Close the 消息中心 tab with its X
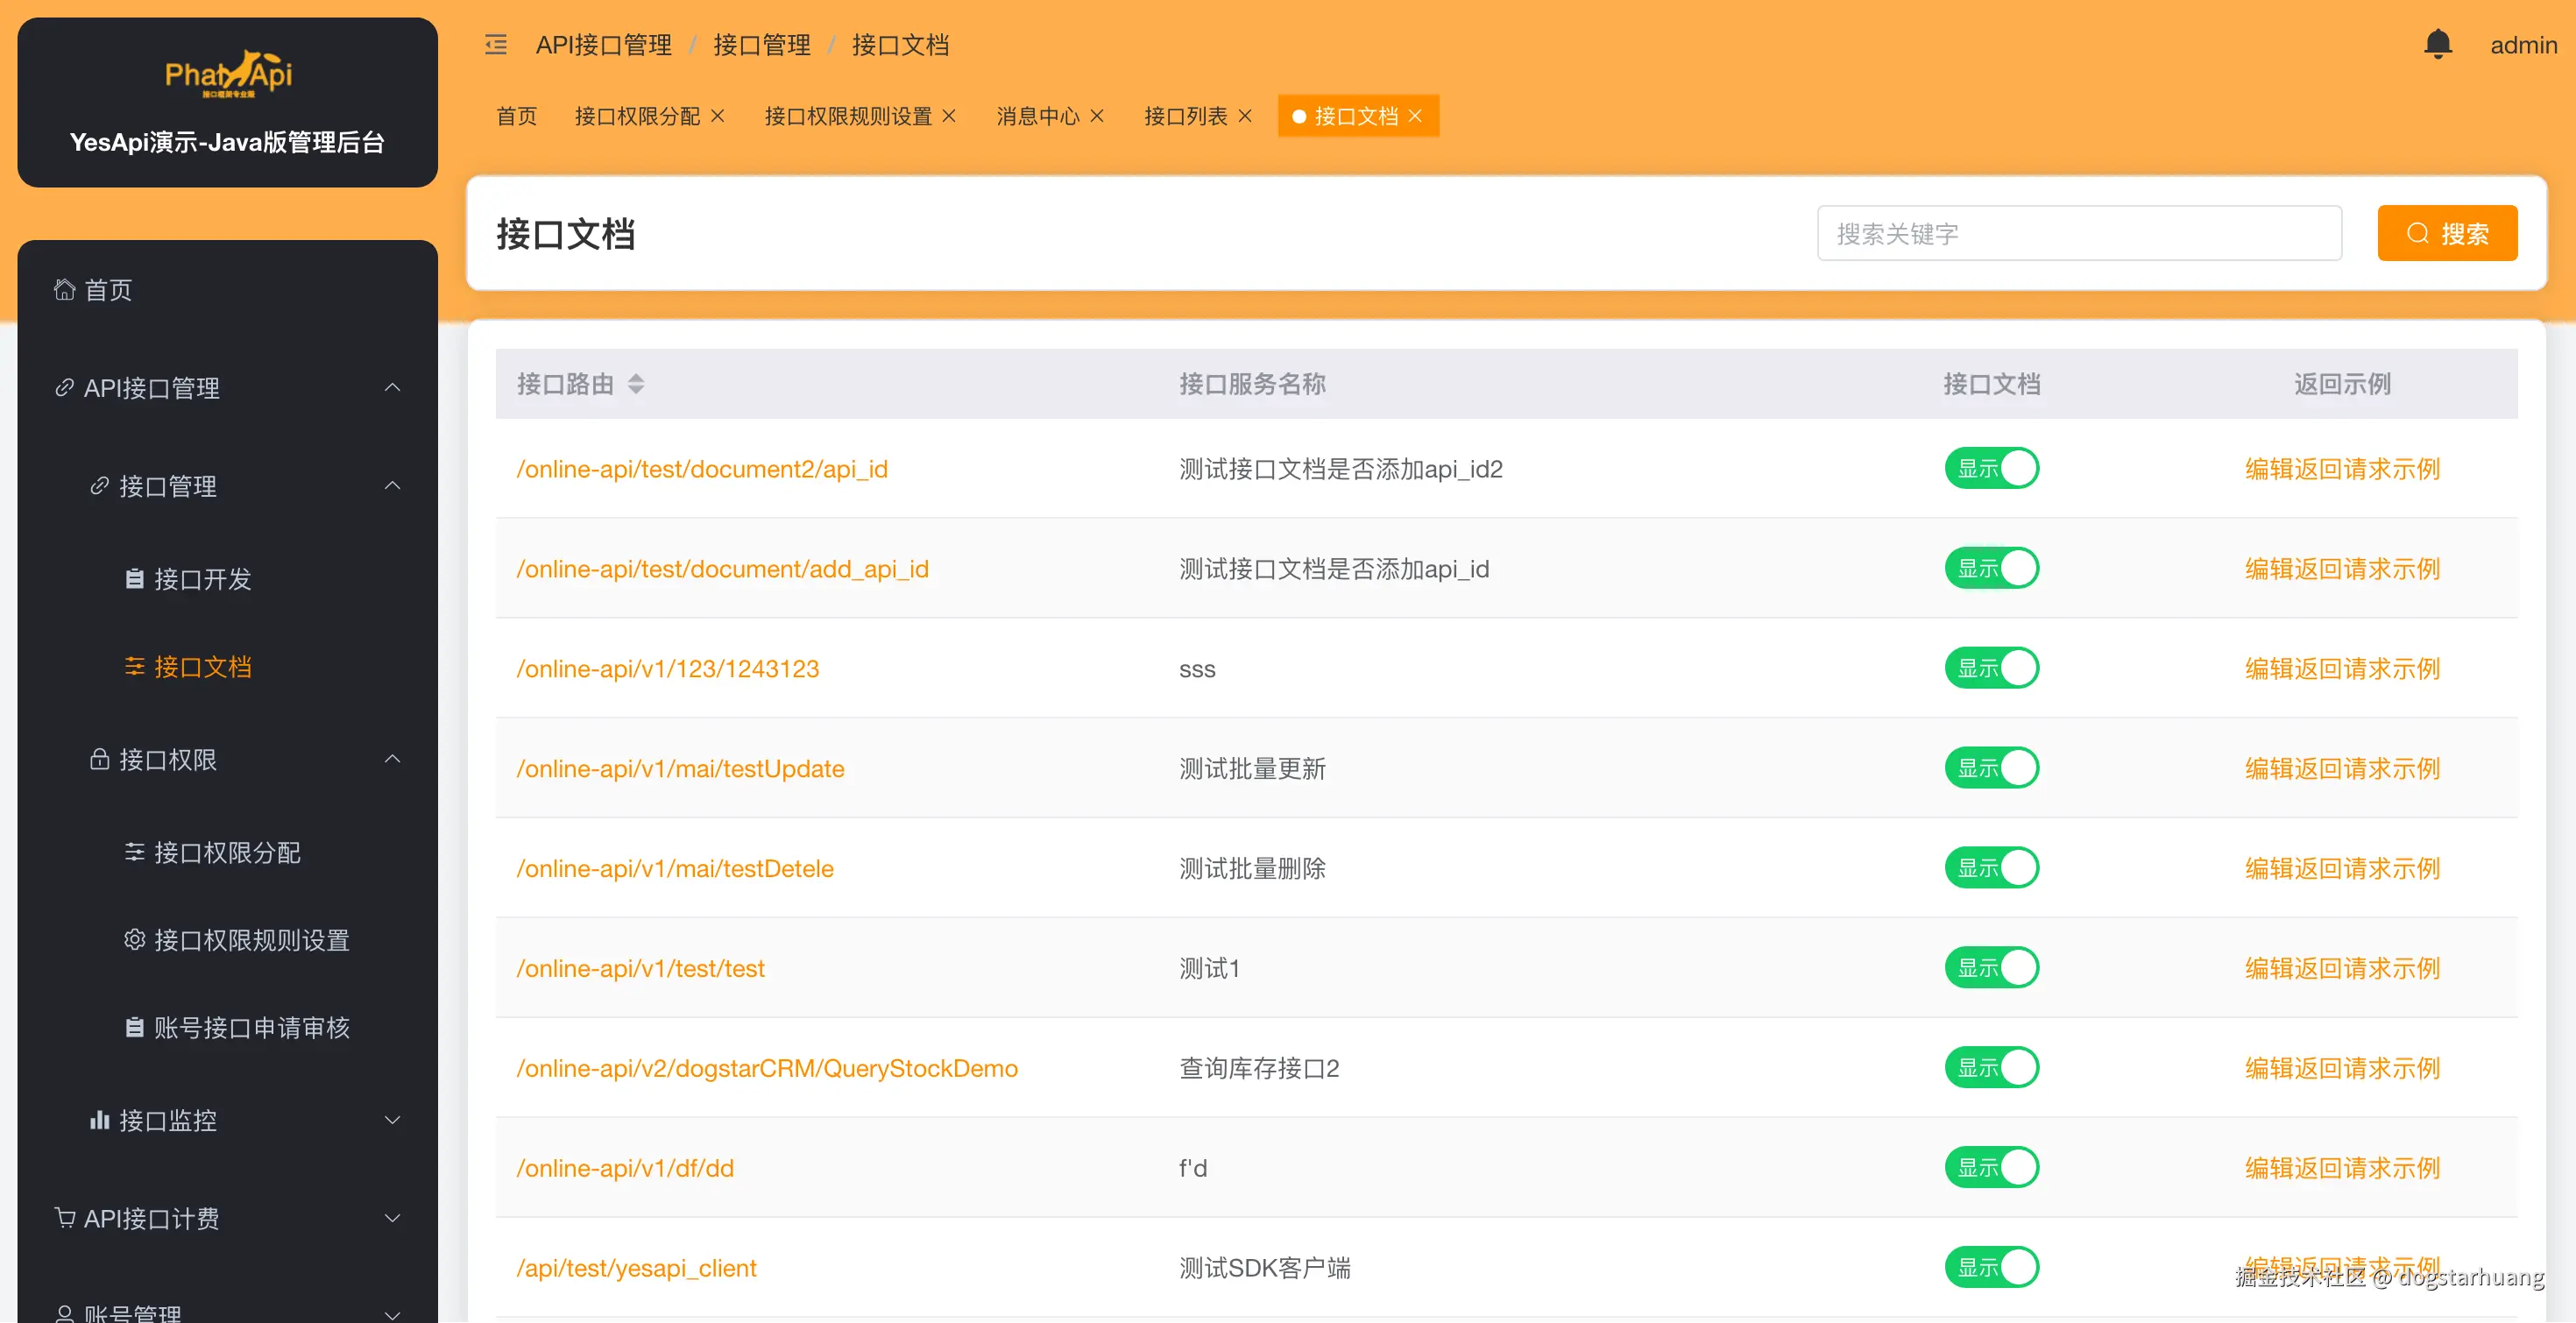 (1096, 116)
